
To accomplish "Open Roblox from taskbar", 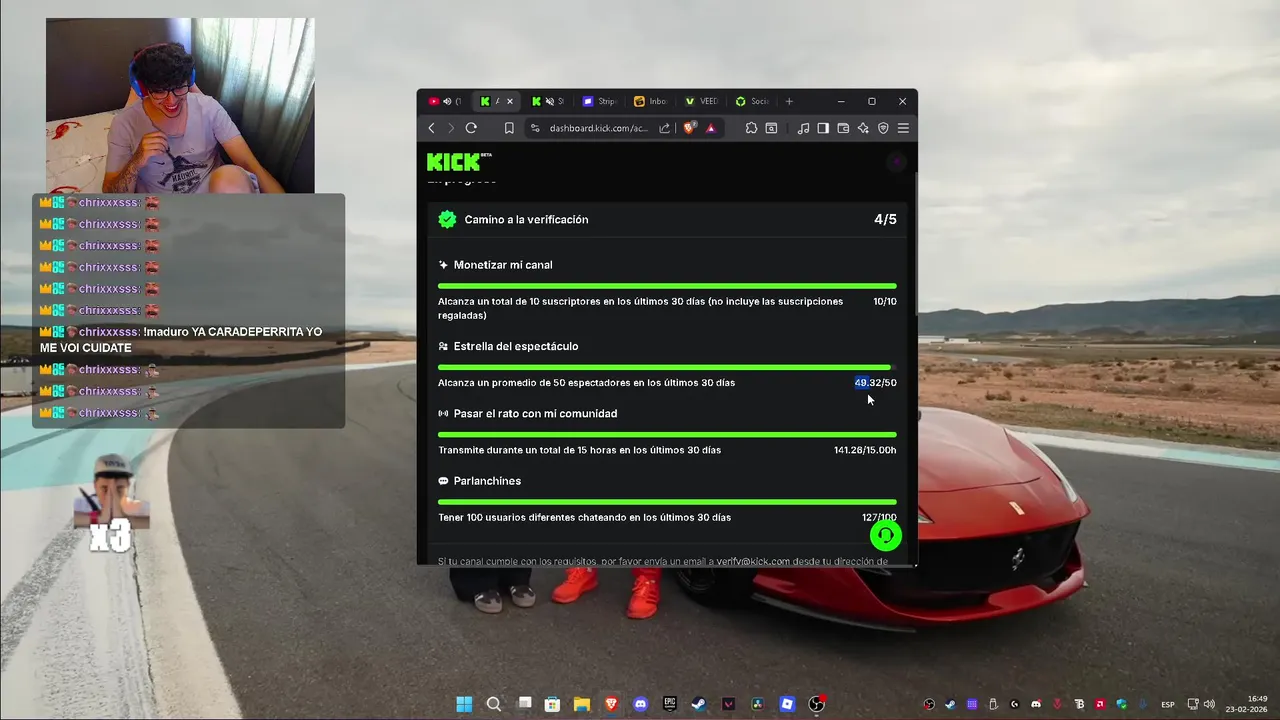I will (x=787, y=704).
